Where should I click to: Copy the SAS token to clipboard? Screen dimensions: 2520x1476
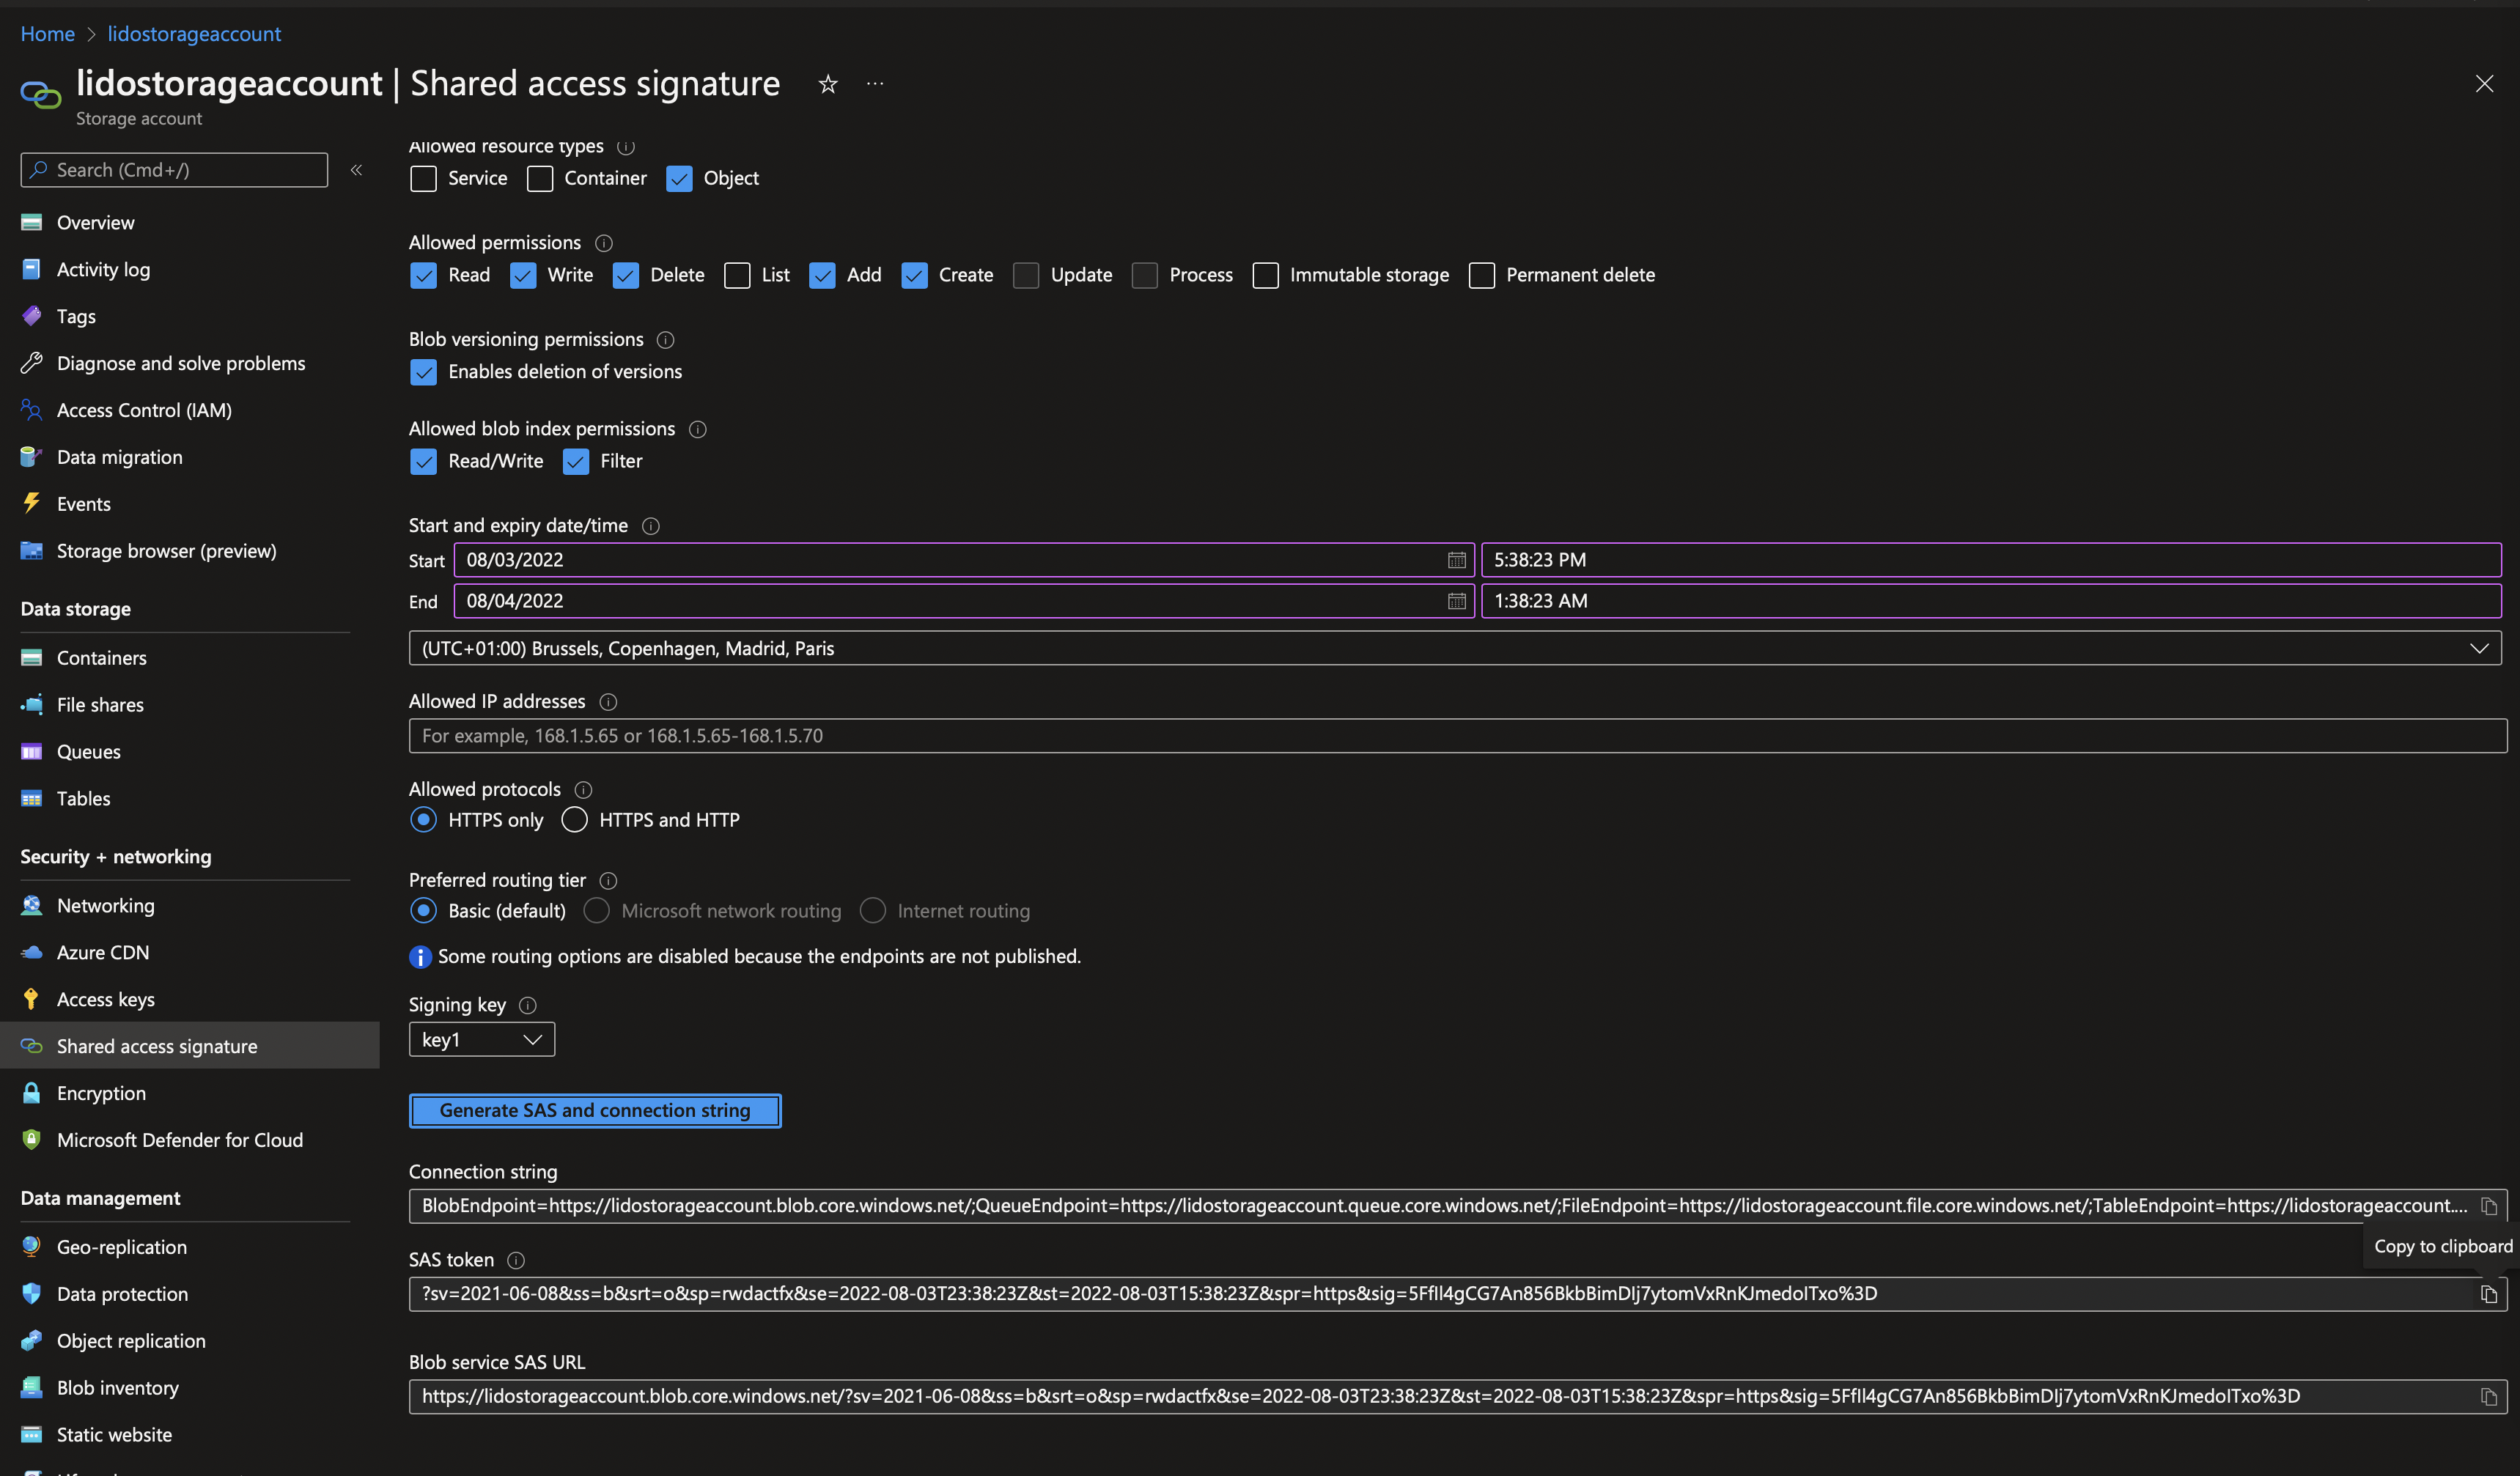tap(2488, 1294)
